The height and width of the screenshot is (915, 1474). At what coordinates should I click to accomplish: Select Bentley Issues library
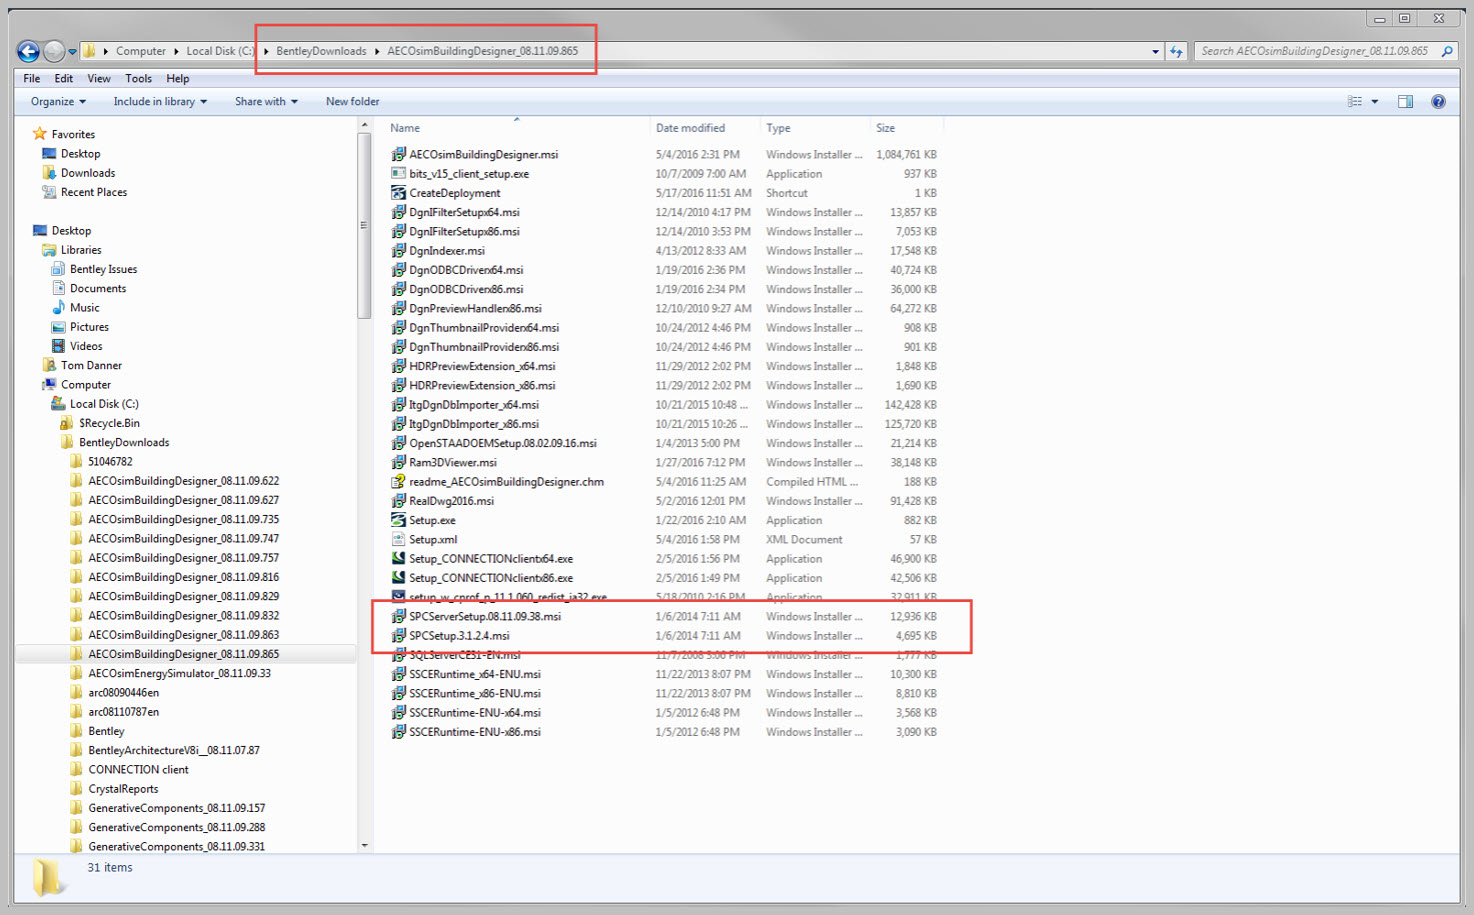pos(103,269)
